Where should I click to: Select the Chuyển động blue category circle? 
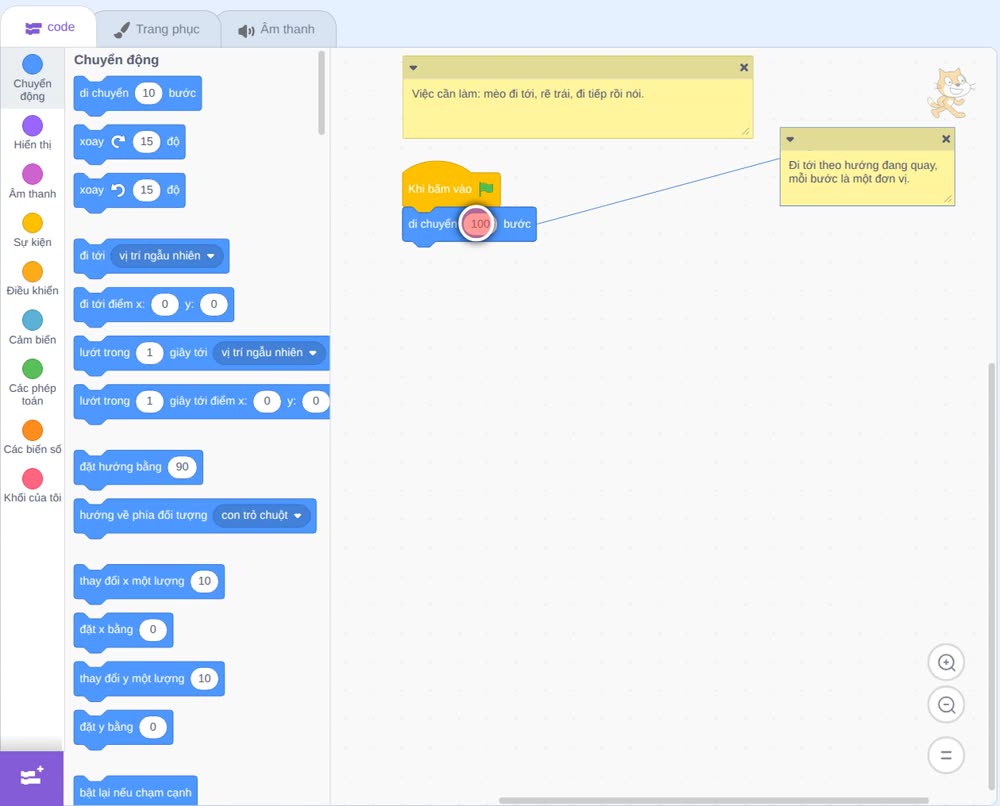coord(33,64)
